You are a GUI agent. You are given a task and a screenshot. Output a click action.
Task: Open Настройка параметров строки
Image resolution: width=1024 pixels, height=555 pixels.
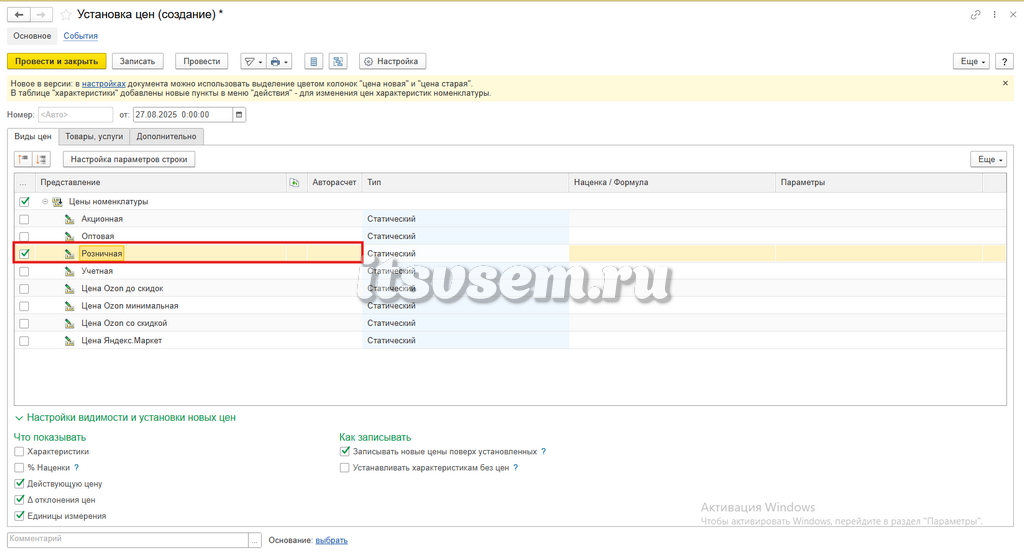(129, 159)
